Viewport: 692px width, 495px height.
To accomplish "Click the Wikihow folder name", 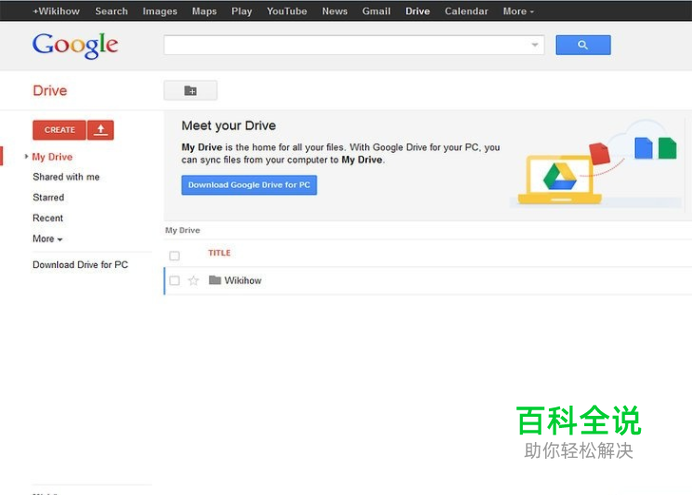I will (x=243, y=281).
